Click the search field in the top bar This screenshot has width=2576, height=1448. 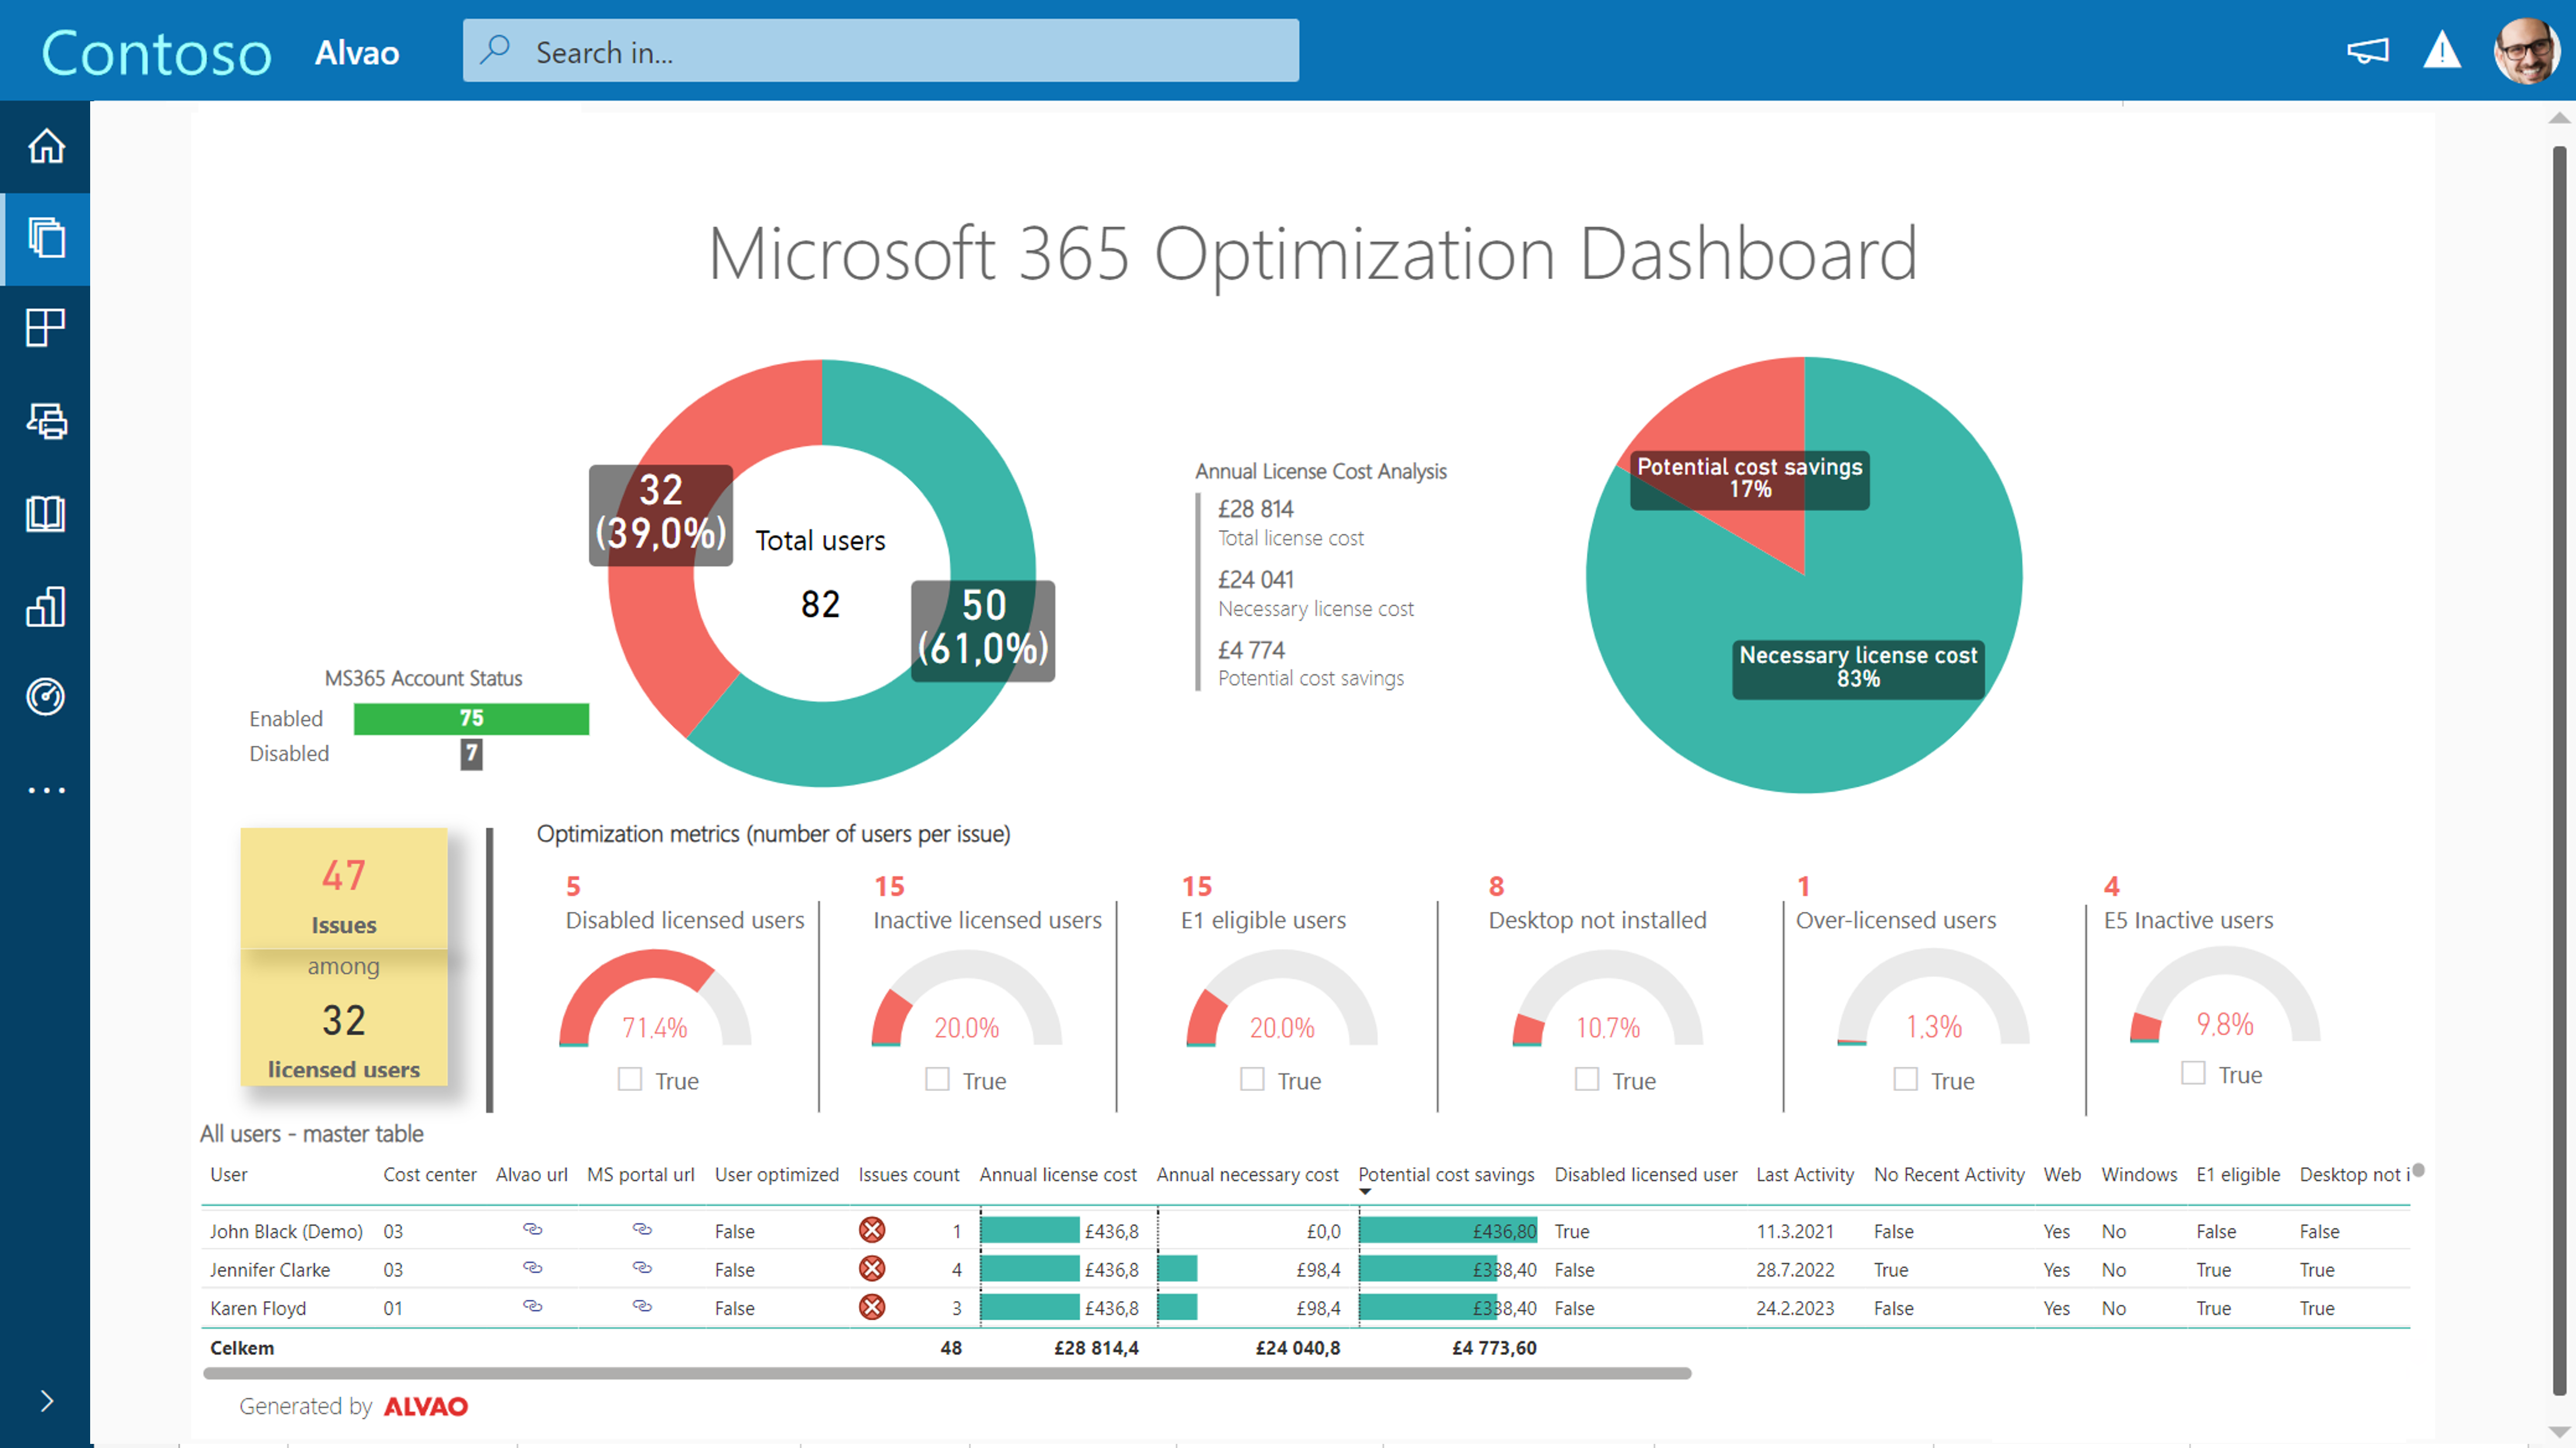(880, 51)
